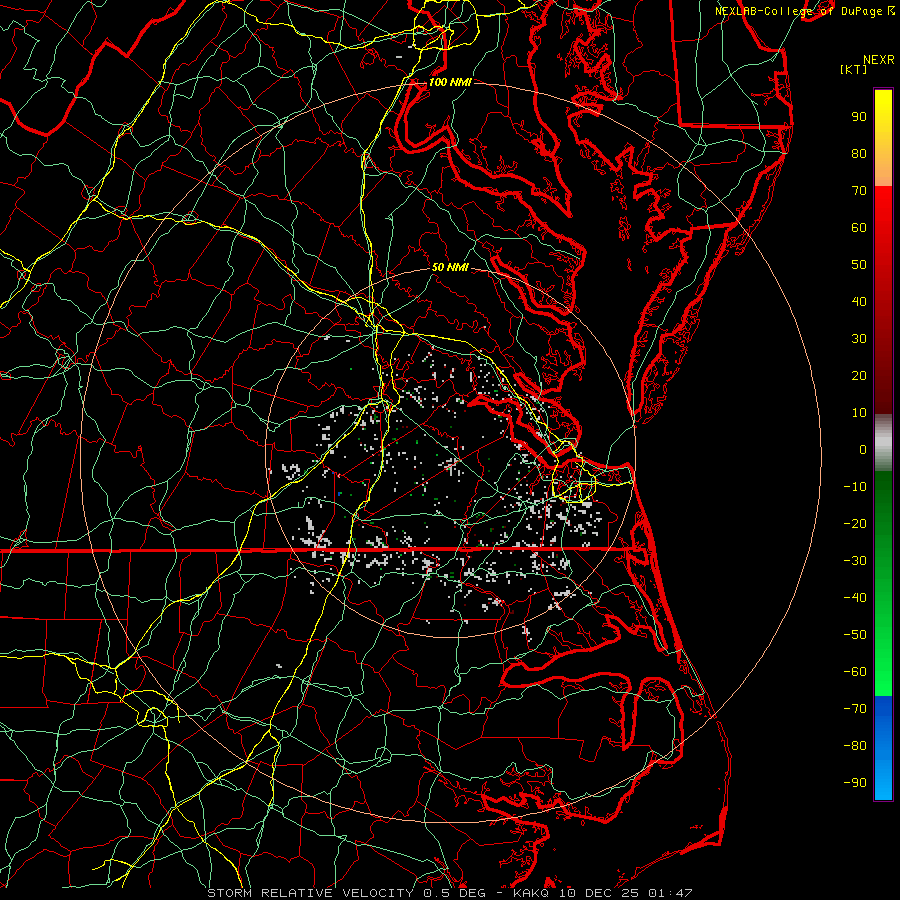Click the 0 legend value
The height and width of the screenshot is (900, 900).
tap(863, 449)
